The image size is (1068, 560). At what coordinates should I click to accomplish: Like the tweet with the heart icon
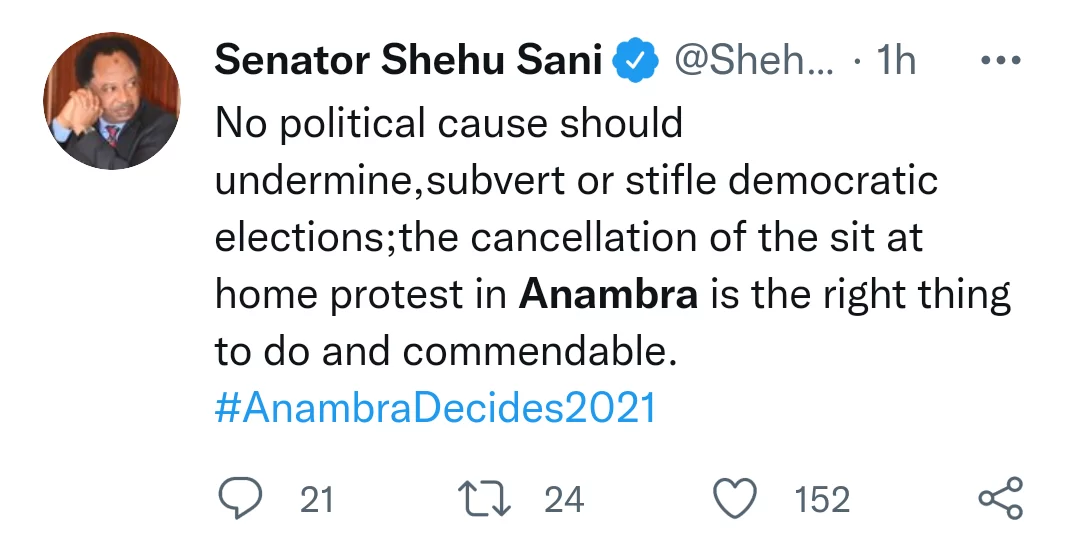[x=738, y=497]
